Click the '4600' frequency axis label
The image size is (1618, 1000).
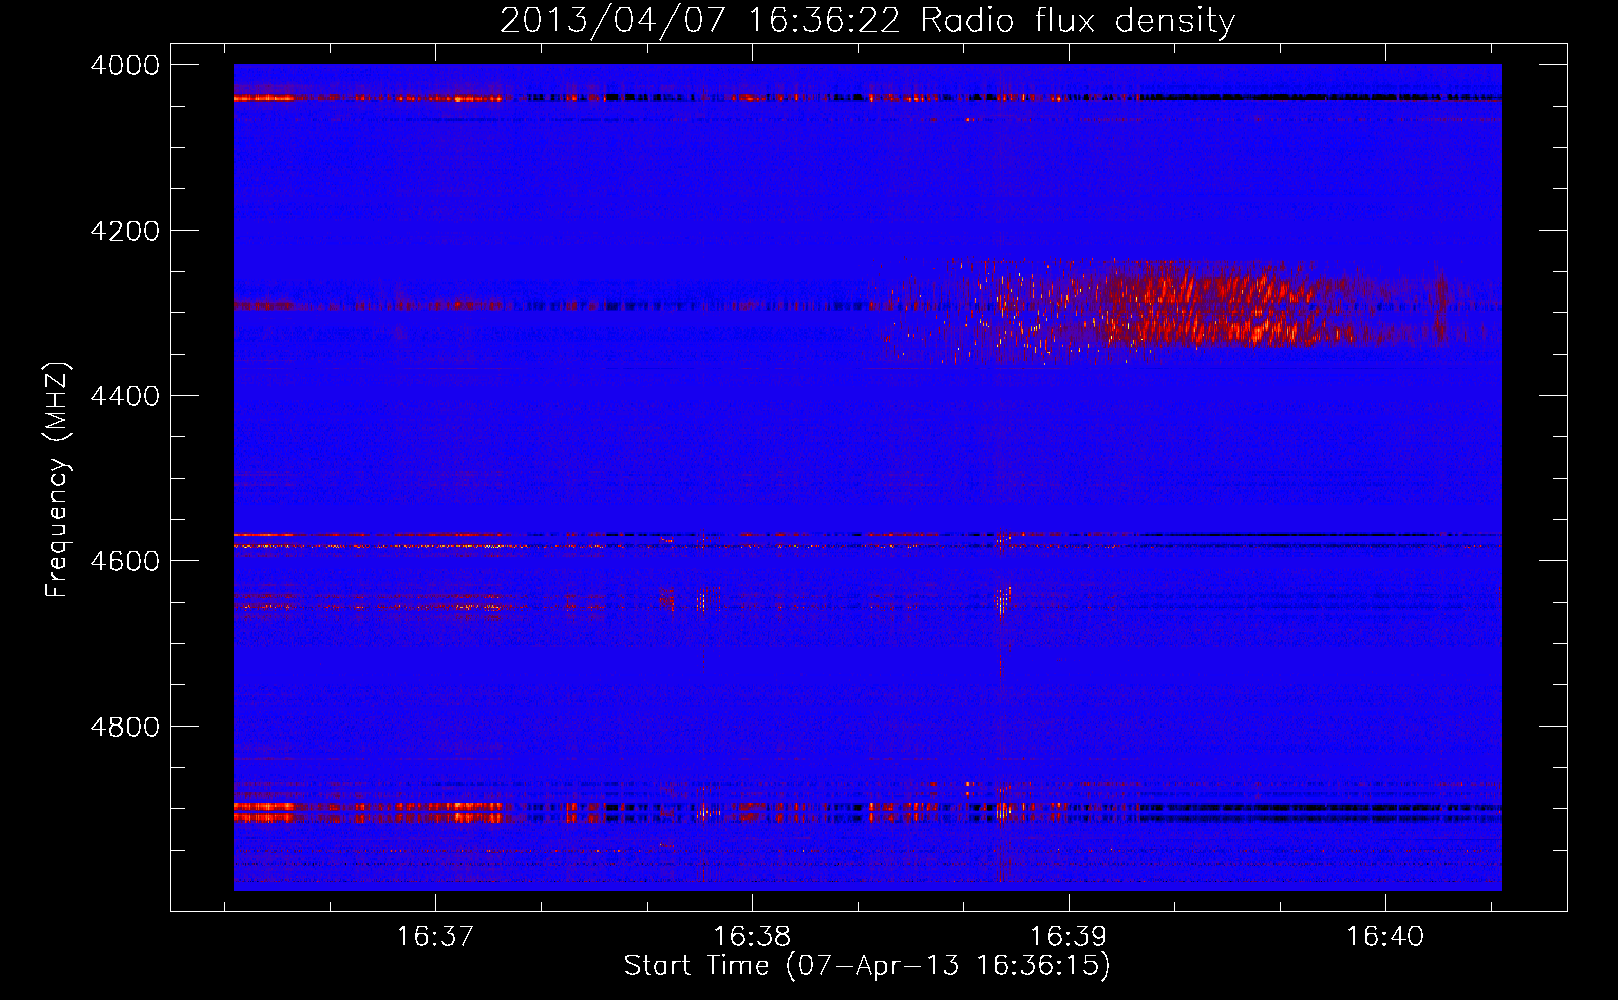coord(125,561)
